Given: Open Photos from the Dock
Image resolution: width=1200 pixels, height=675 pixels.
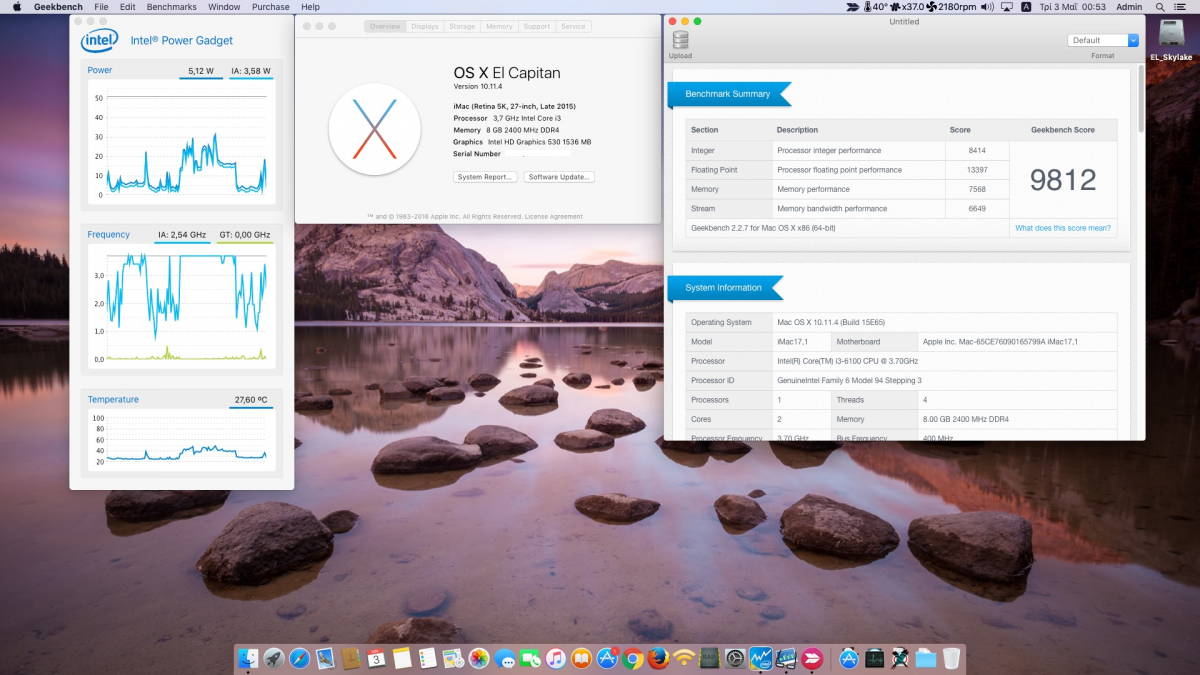Looking at the screenshot, I should coord(479,658).
